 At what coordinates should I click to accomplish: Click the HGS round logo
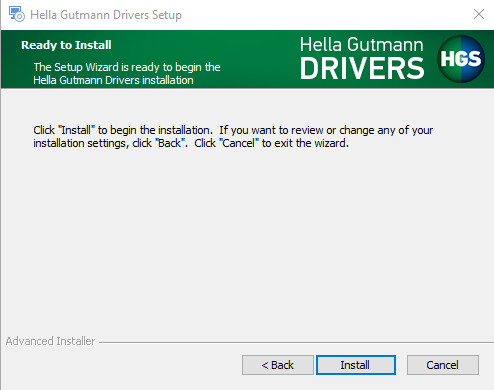click(x=461, y=59)
